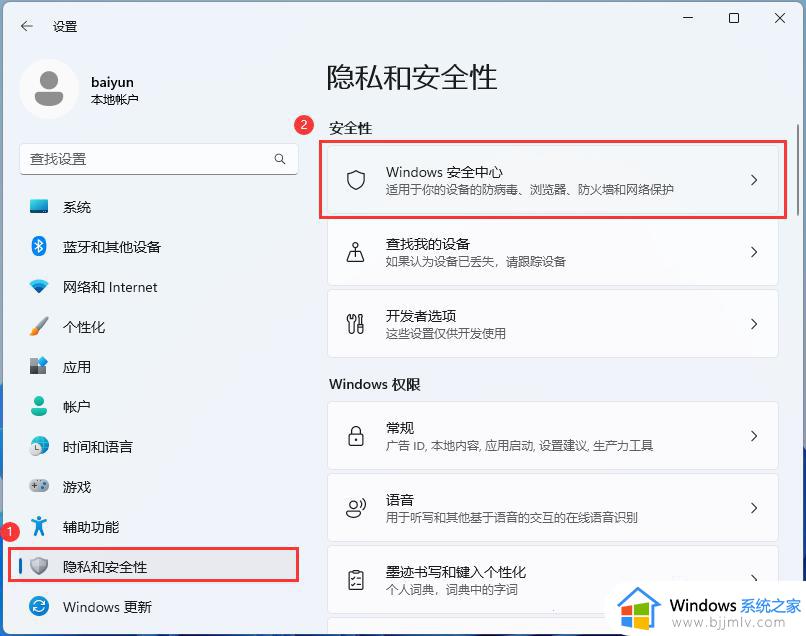Viewport: 806px width, 636px height.
Task: Click the Bluetooth icon in sidebar
Action: click(x=39, y=247)
